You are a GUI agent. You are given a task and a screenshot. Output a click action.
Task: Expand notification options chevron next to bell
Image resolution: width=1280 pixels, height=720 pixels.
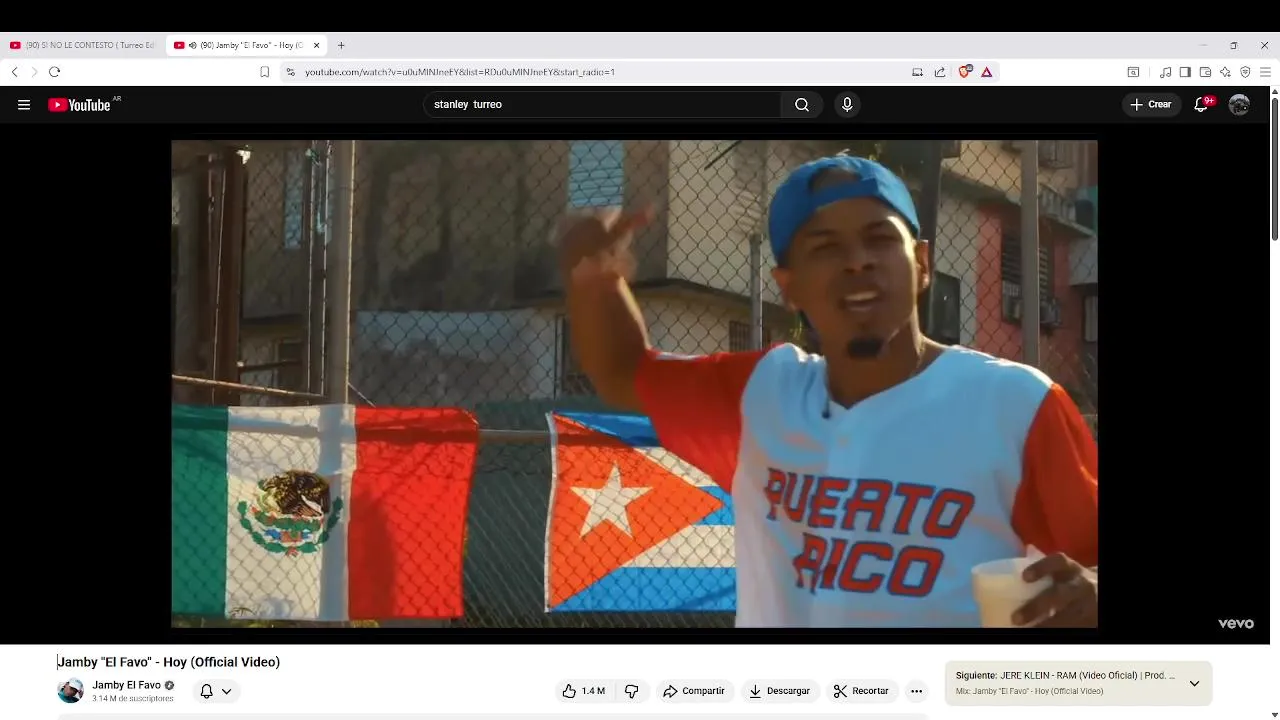coord(227,691)
